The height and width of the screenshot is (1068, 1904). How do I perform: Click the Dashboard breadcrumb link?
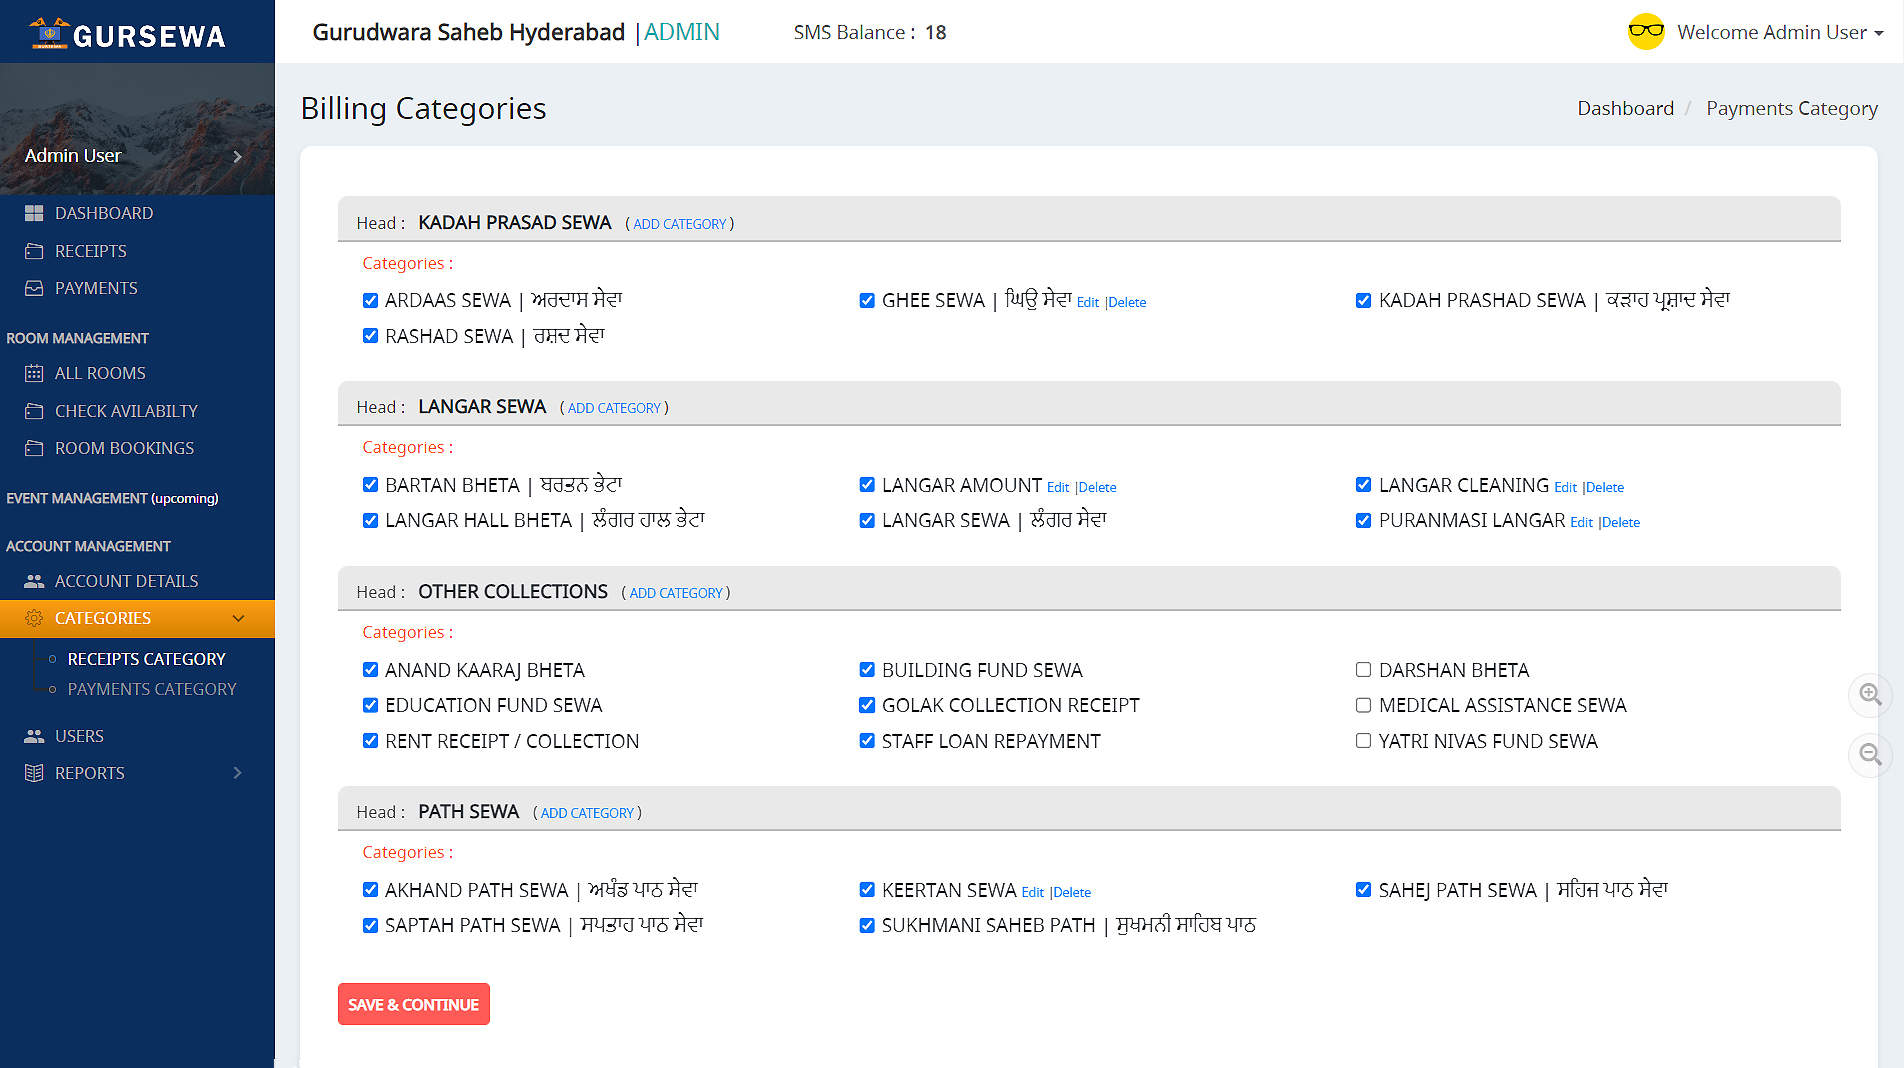[x=1625, y=108]
